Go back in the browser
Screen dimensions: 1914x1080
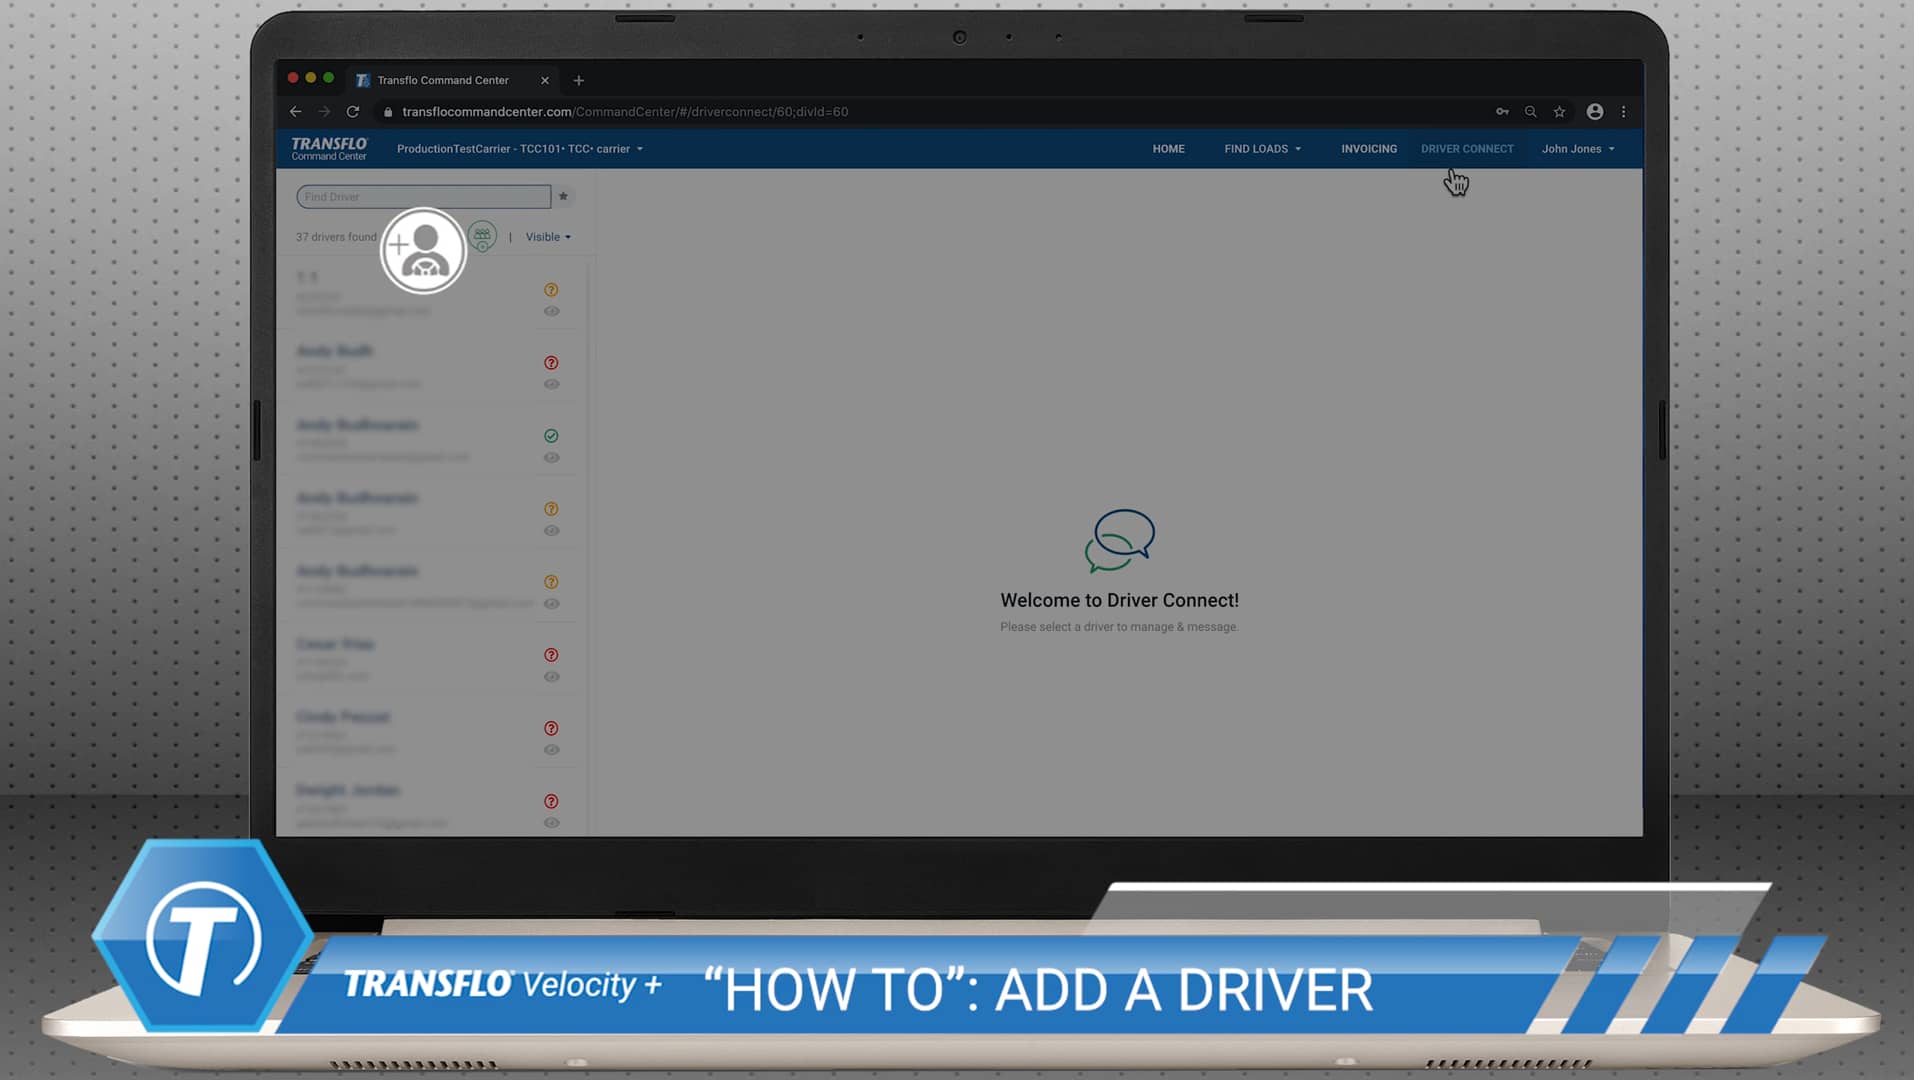(x=295, y=111)
